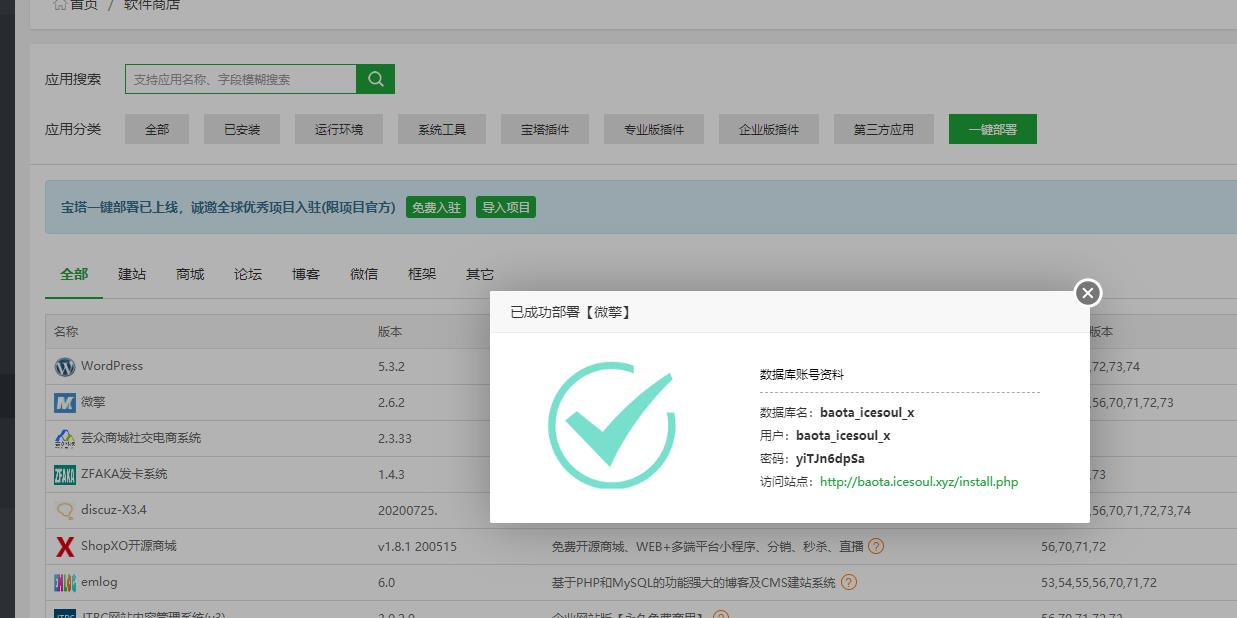Click the 微擎 app icon
The width and height of the screenshot is (1237, 618).
pyautogui.click(x=65, y=403)
